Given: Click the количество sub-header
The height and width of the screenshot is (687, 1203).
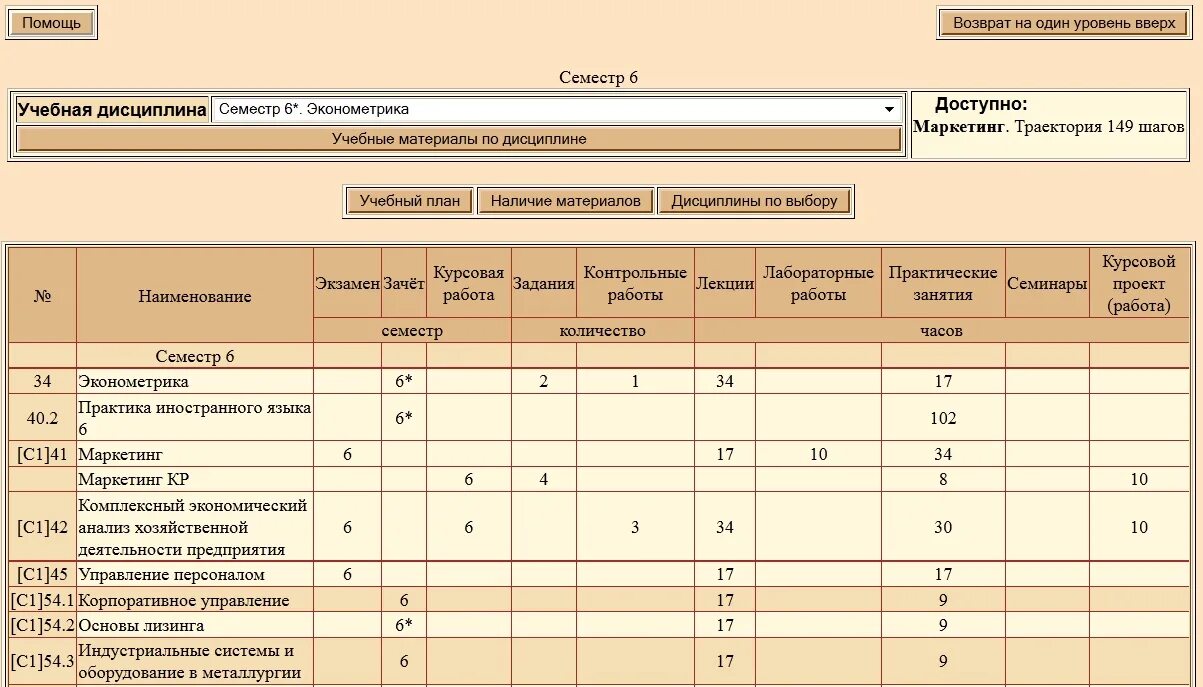Looking at the screenshot, I should click(x=602, y=331).
